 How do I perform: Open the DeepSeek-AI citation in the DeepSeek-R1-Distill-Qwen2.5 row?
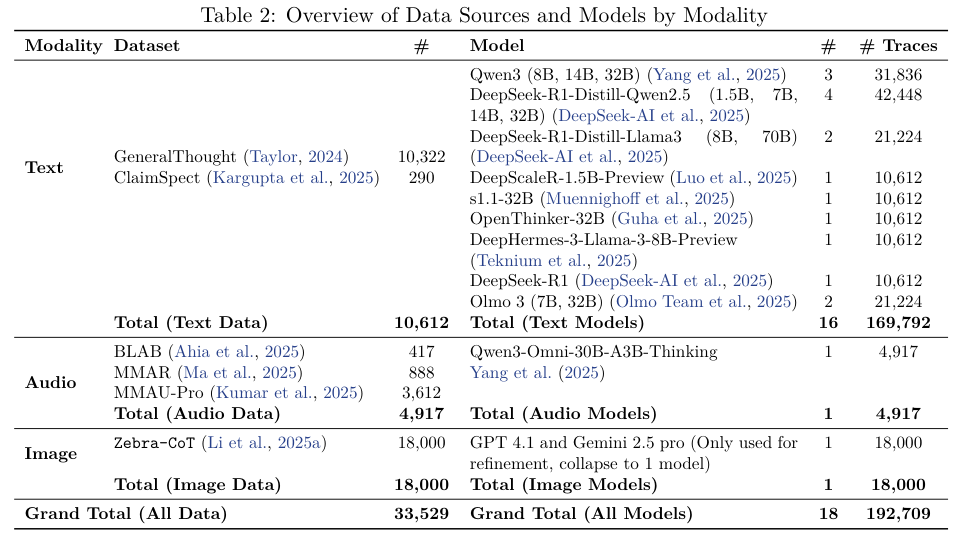point(651,116)
